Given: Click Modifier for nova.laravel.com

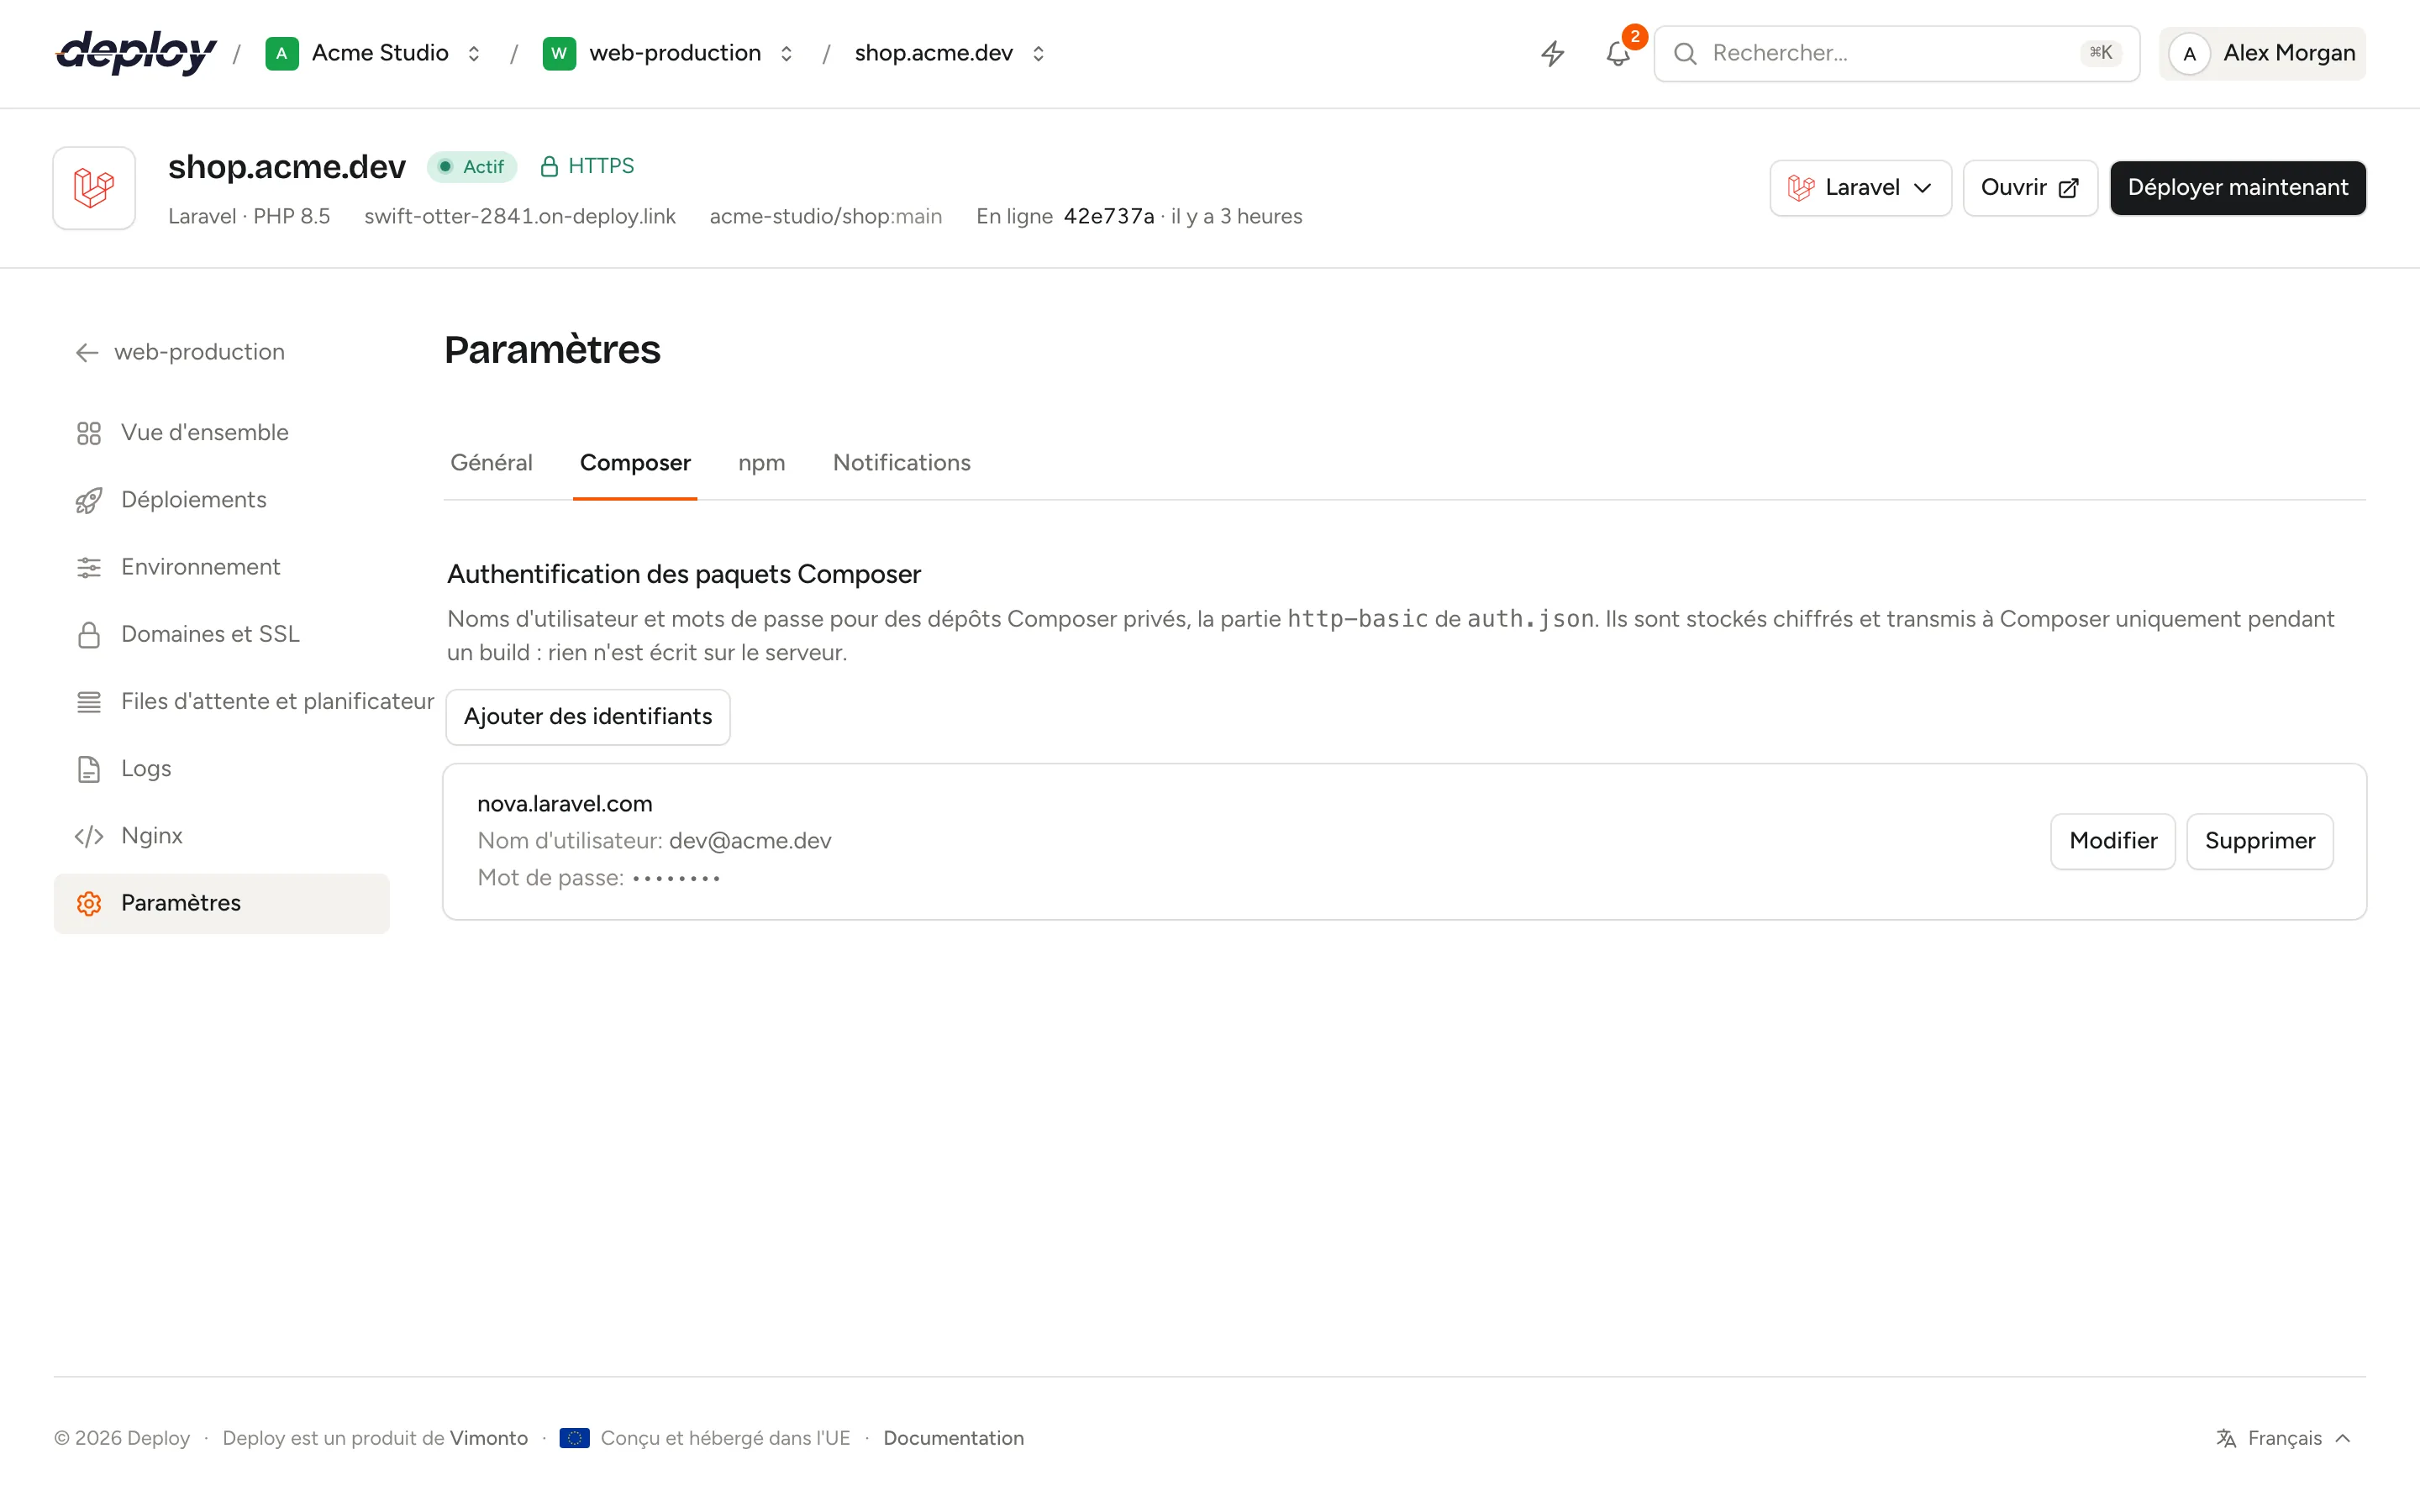Looking at the screenshot, I should click(x=2112, y=841).
